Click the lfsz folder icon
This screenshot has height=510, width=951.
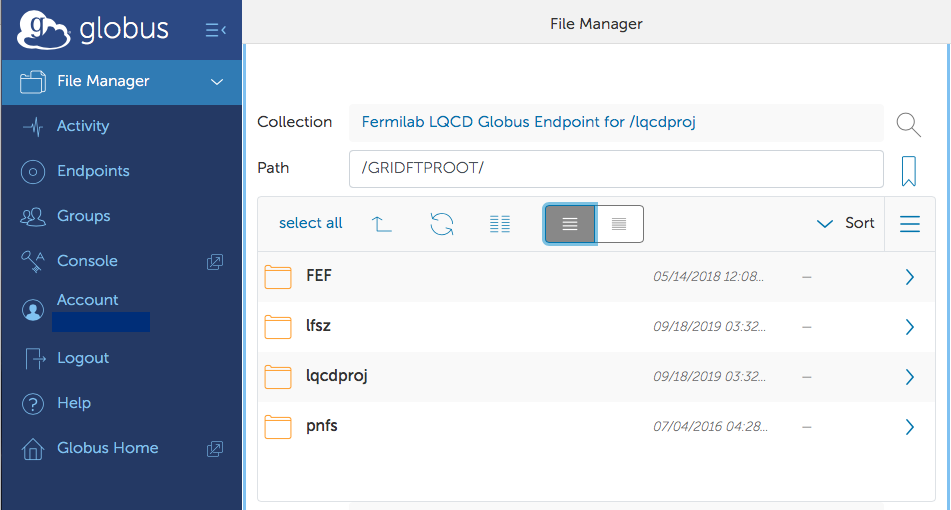point(278,327)
